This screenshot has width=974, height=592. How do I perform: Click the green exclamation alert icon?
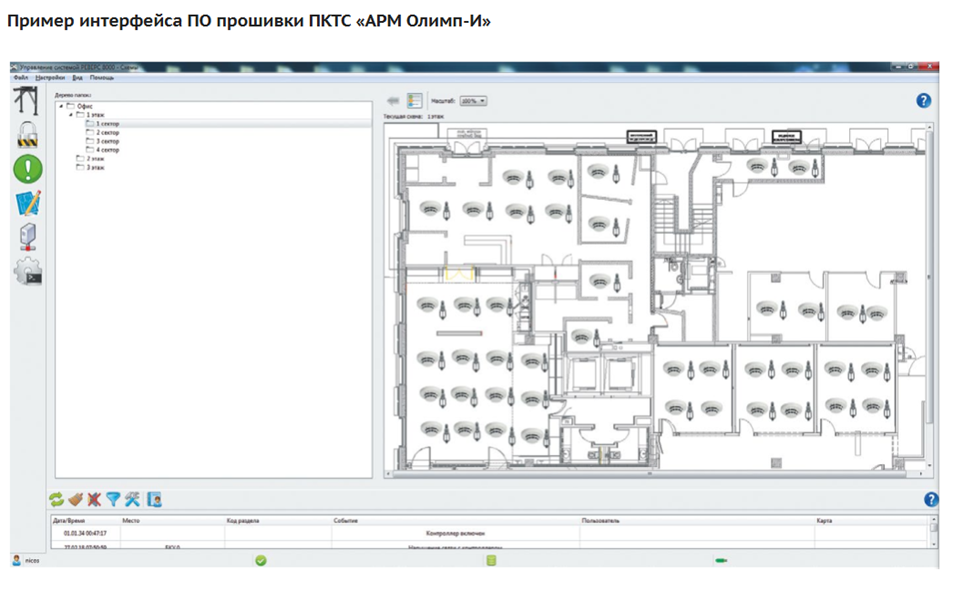[27, 168]
